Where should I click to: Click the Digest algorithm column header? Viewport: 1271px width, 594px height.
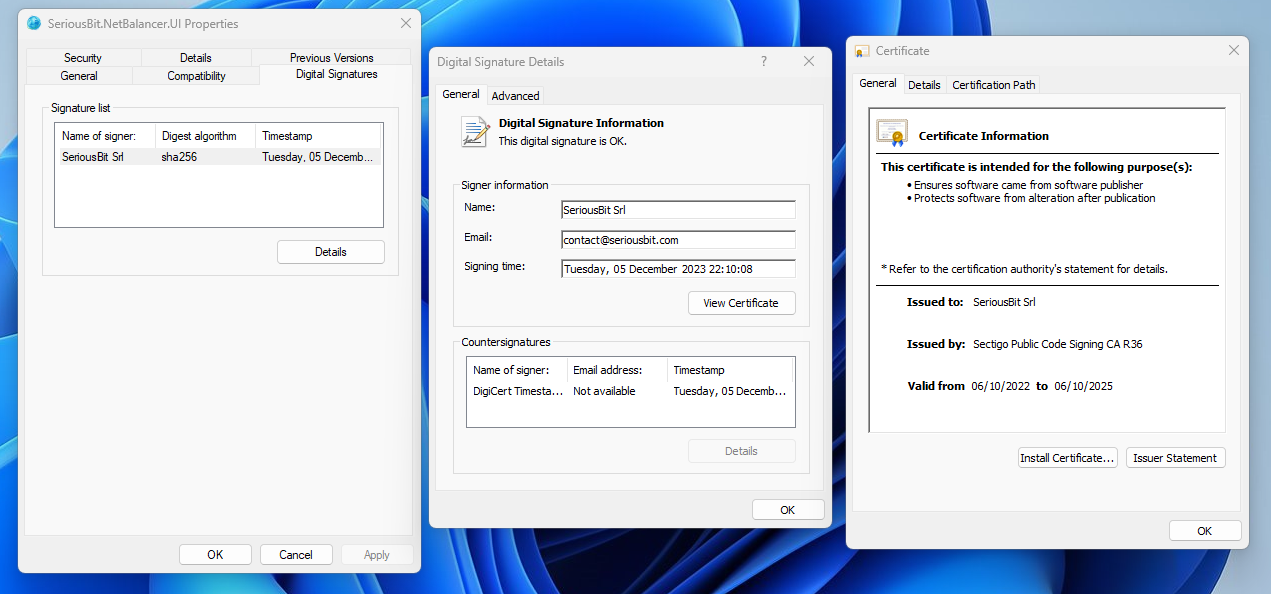click(205, 136)
